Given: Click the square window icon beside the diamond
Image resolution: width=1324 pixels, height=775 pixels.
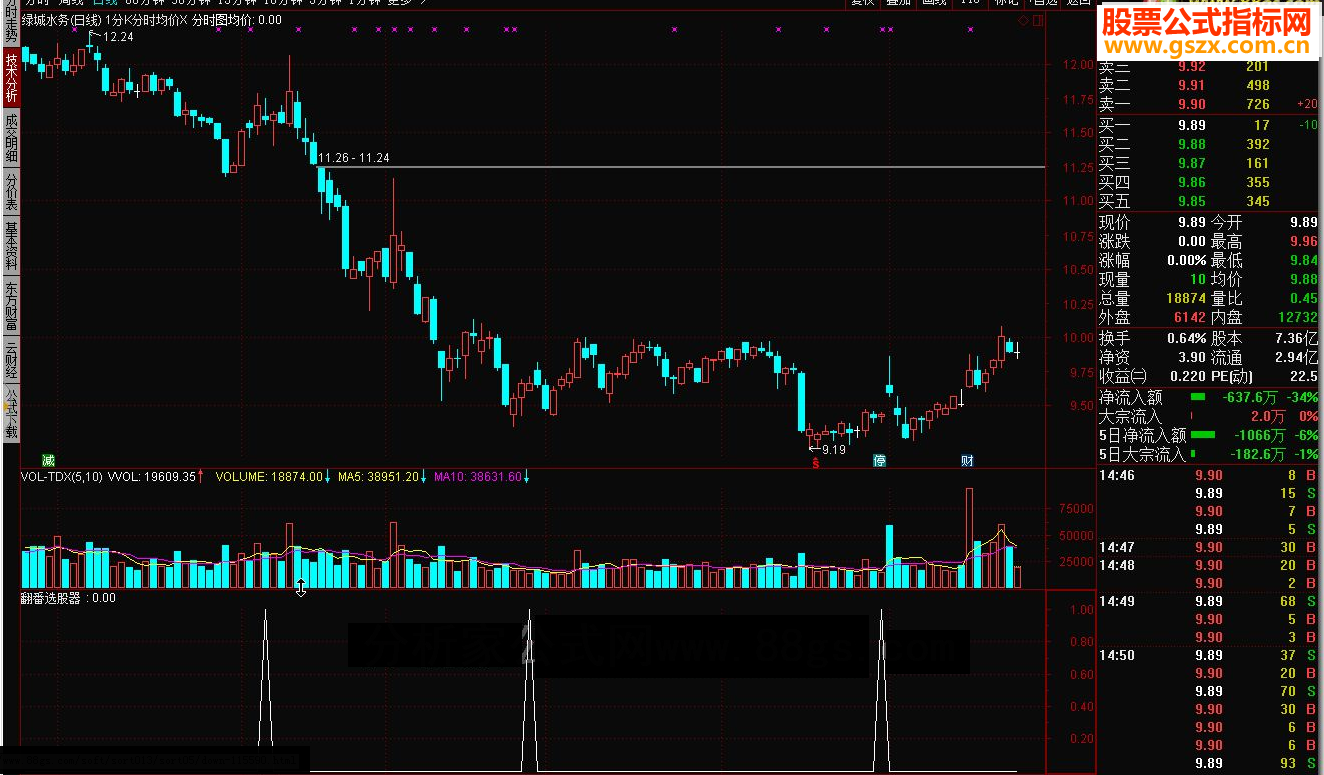Looking at the screenshot, I should tap(1036, 20).
